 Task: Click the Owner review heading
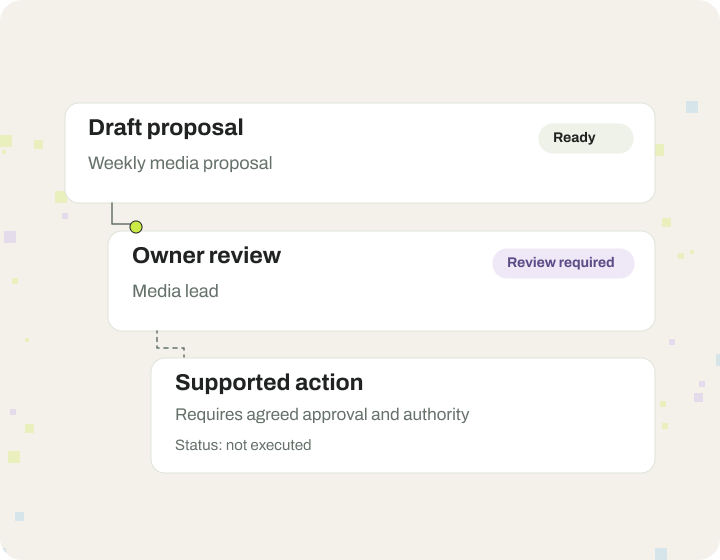click(x=207, y=255)
